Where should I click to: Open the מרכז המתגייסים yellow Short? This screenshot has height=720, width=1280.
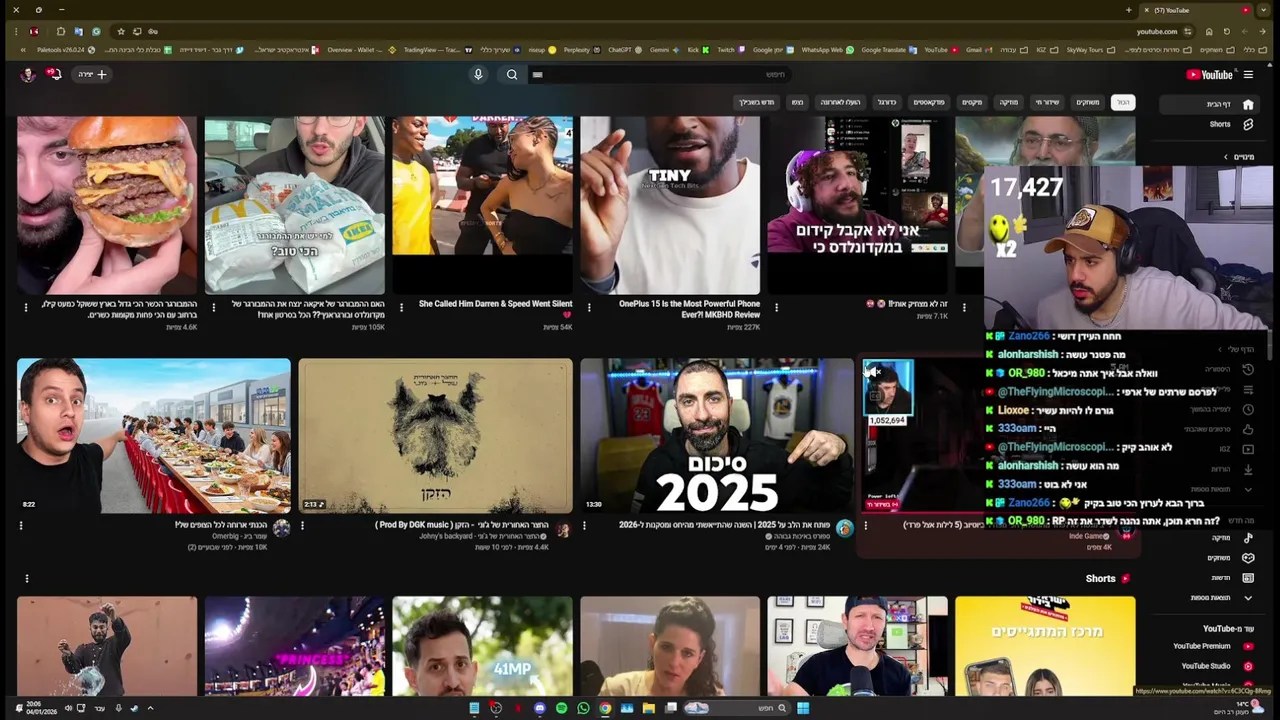[x=1045, y=646]
